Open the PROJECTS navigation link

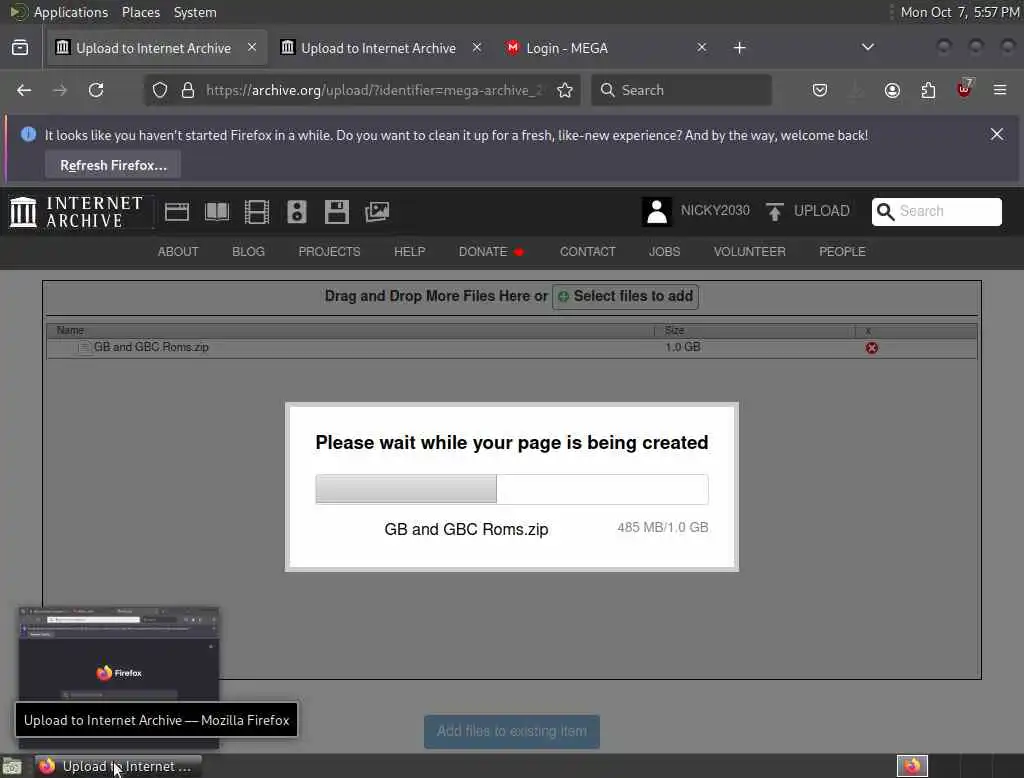point(329,251)
